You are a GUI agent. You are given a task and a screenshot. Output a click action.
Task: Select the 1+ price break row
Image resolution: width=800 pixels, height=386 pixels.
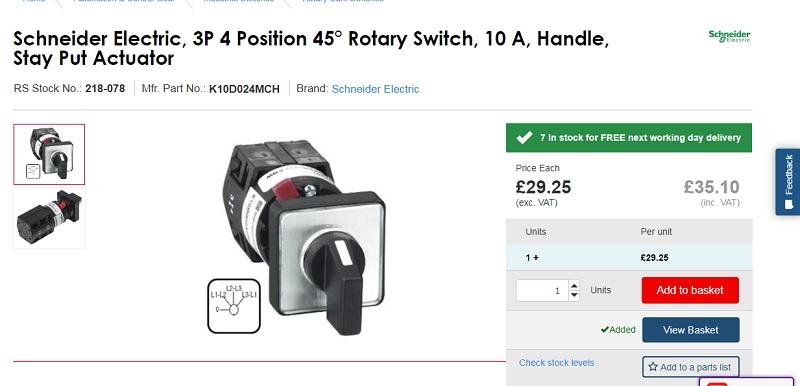(x=629, y=258)
